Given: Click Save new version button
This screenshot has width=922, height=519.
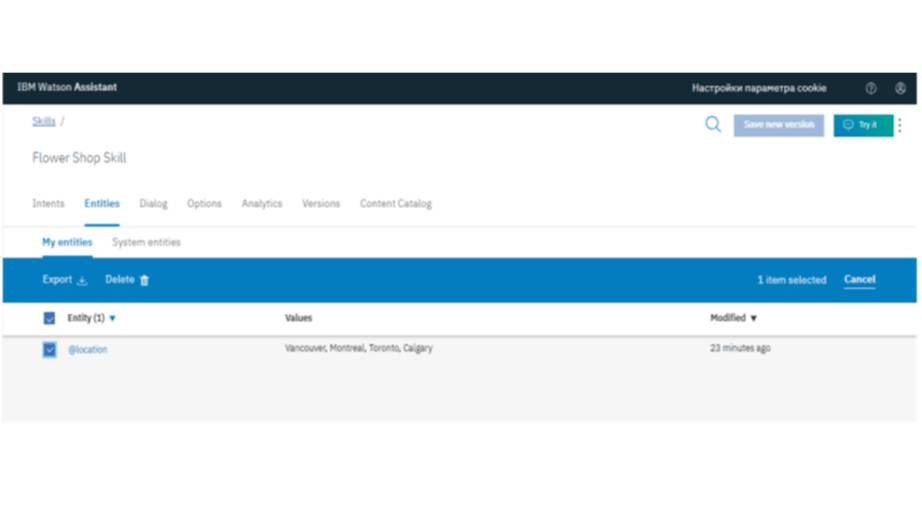Looking at the screenshot, I should pos(778,126).
